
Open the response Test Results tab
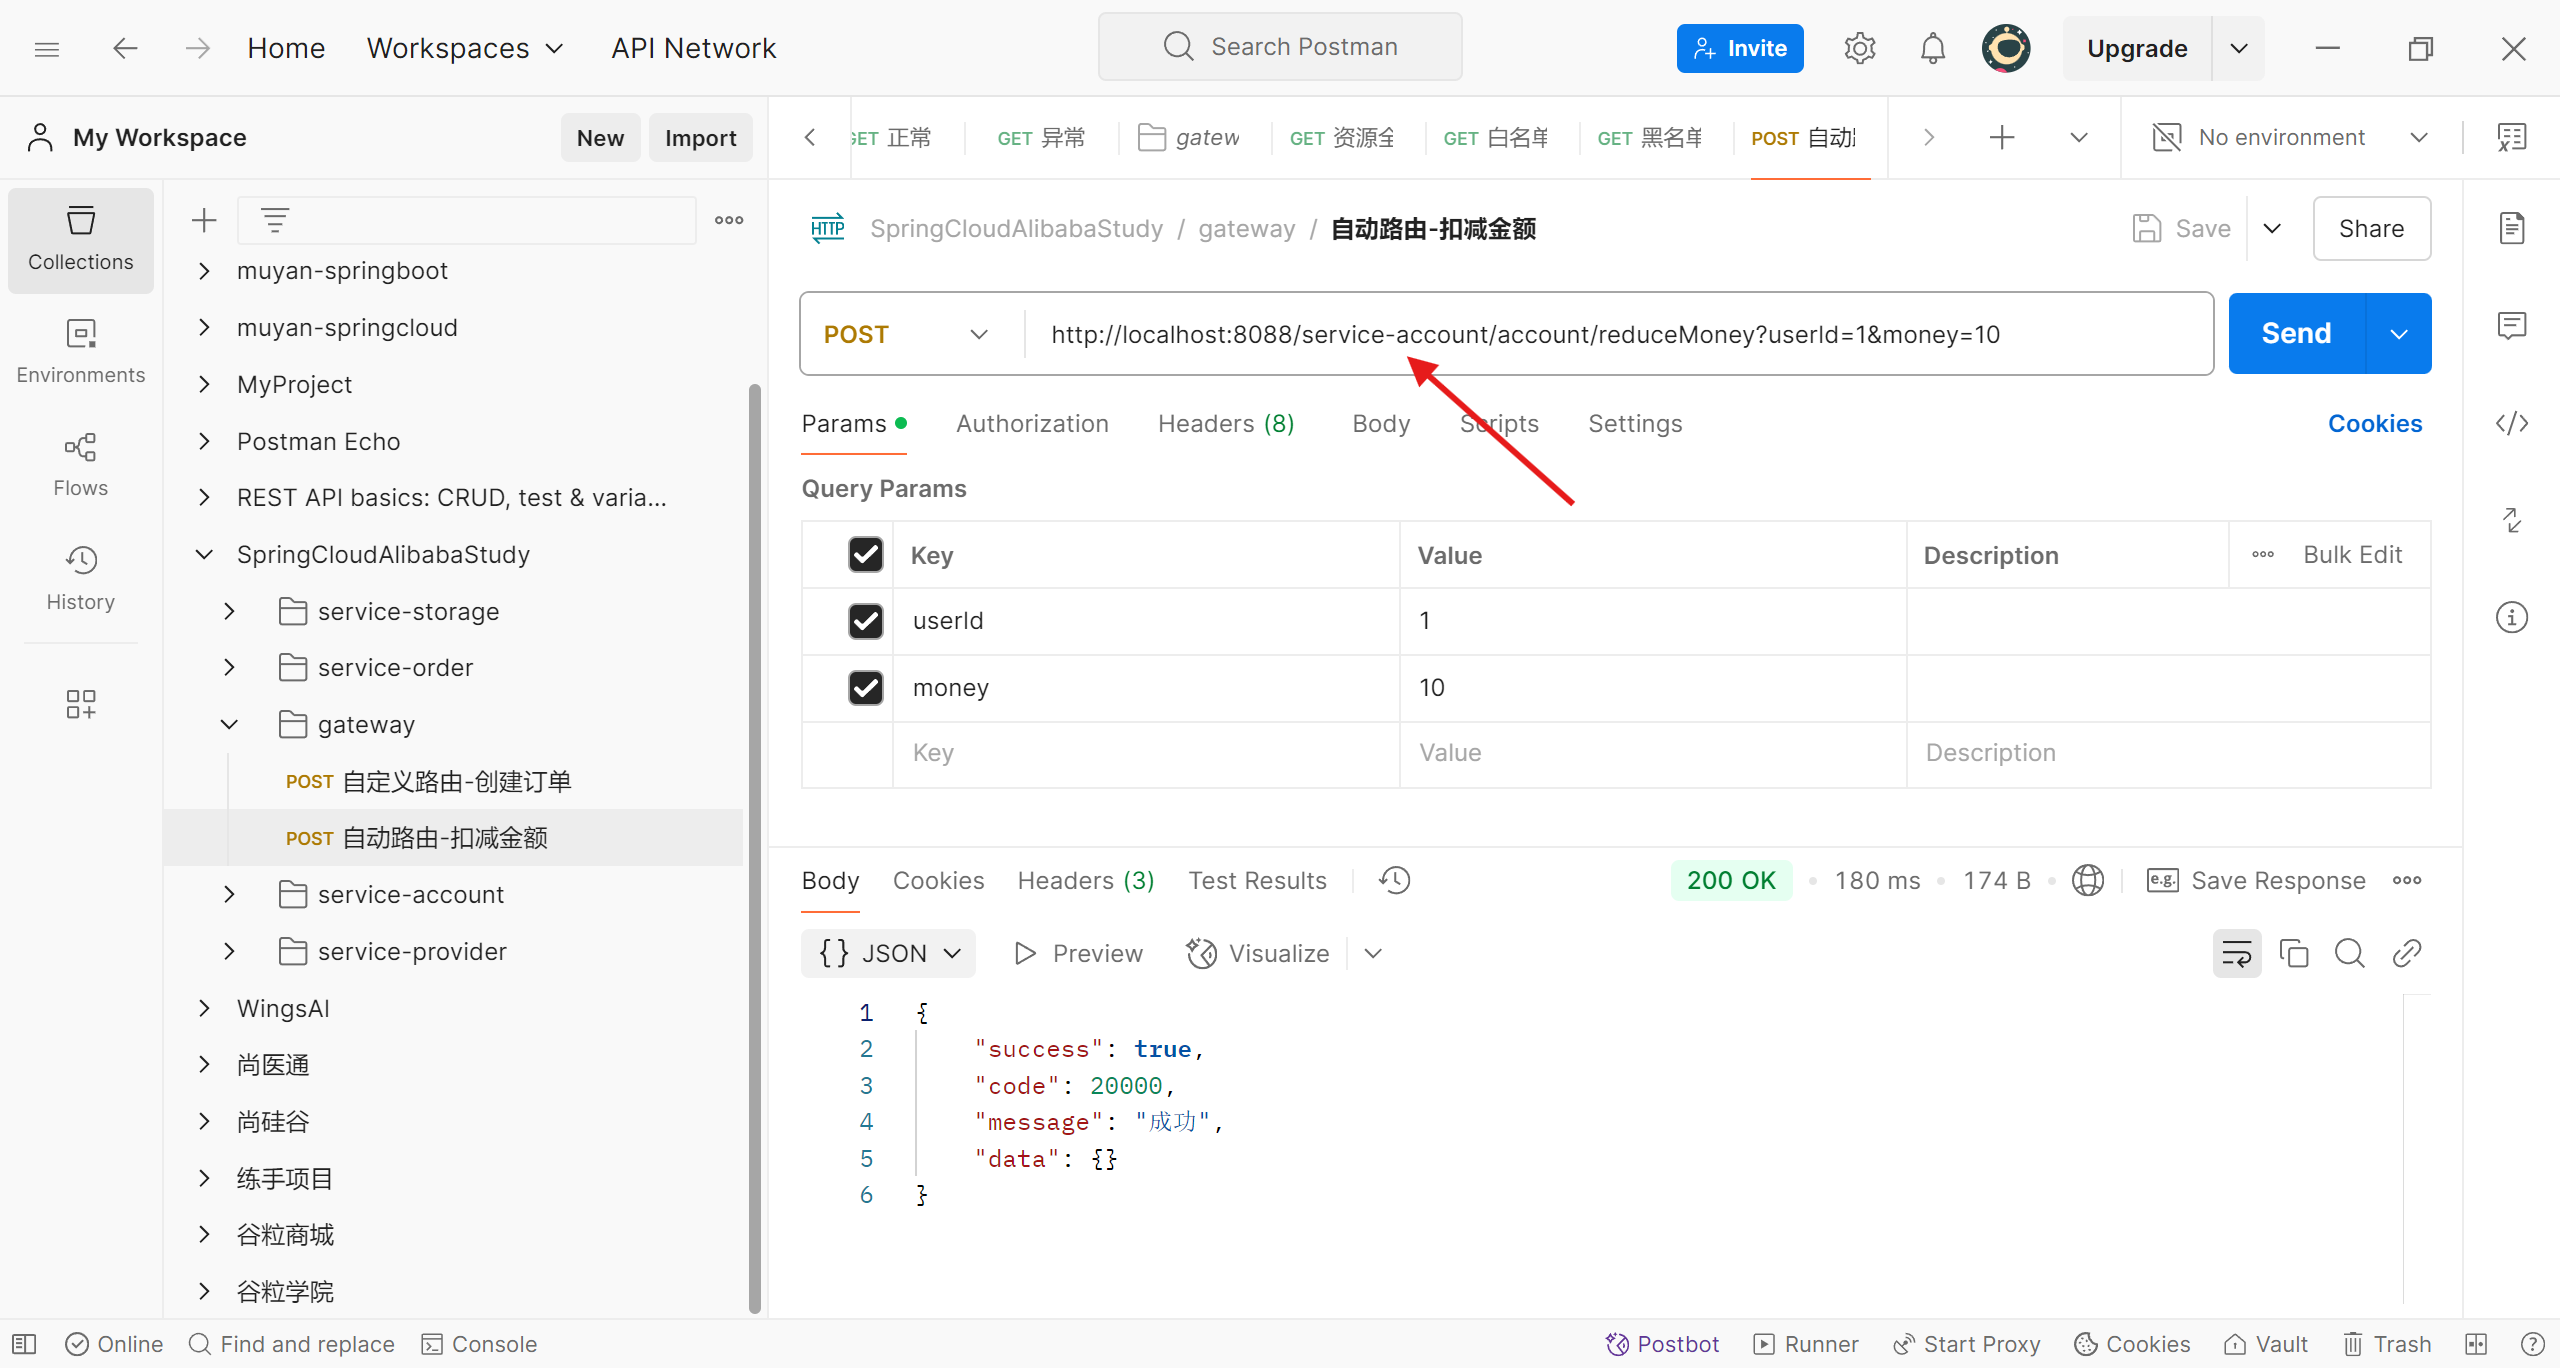click(1257, 880)
